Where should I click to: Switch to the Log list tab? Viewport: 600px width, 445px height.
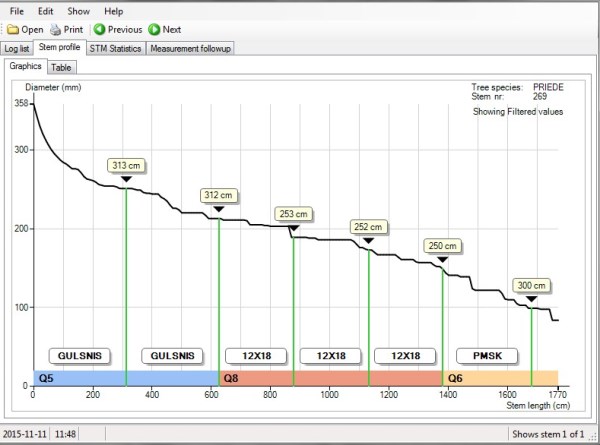17,48
